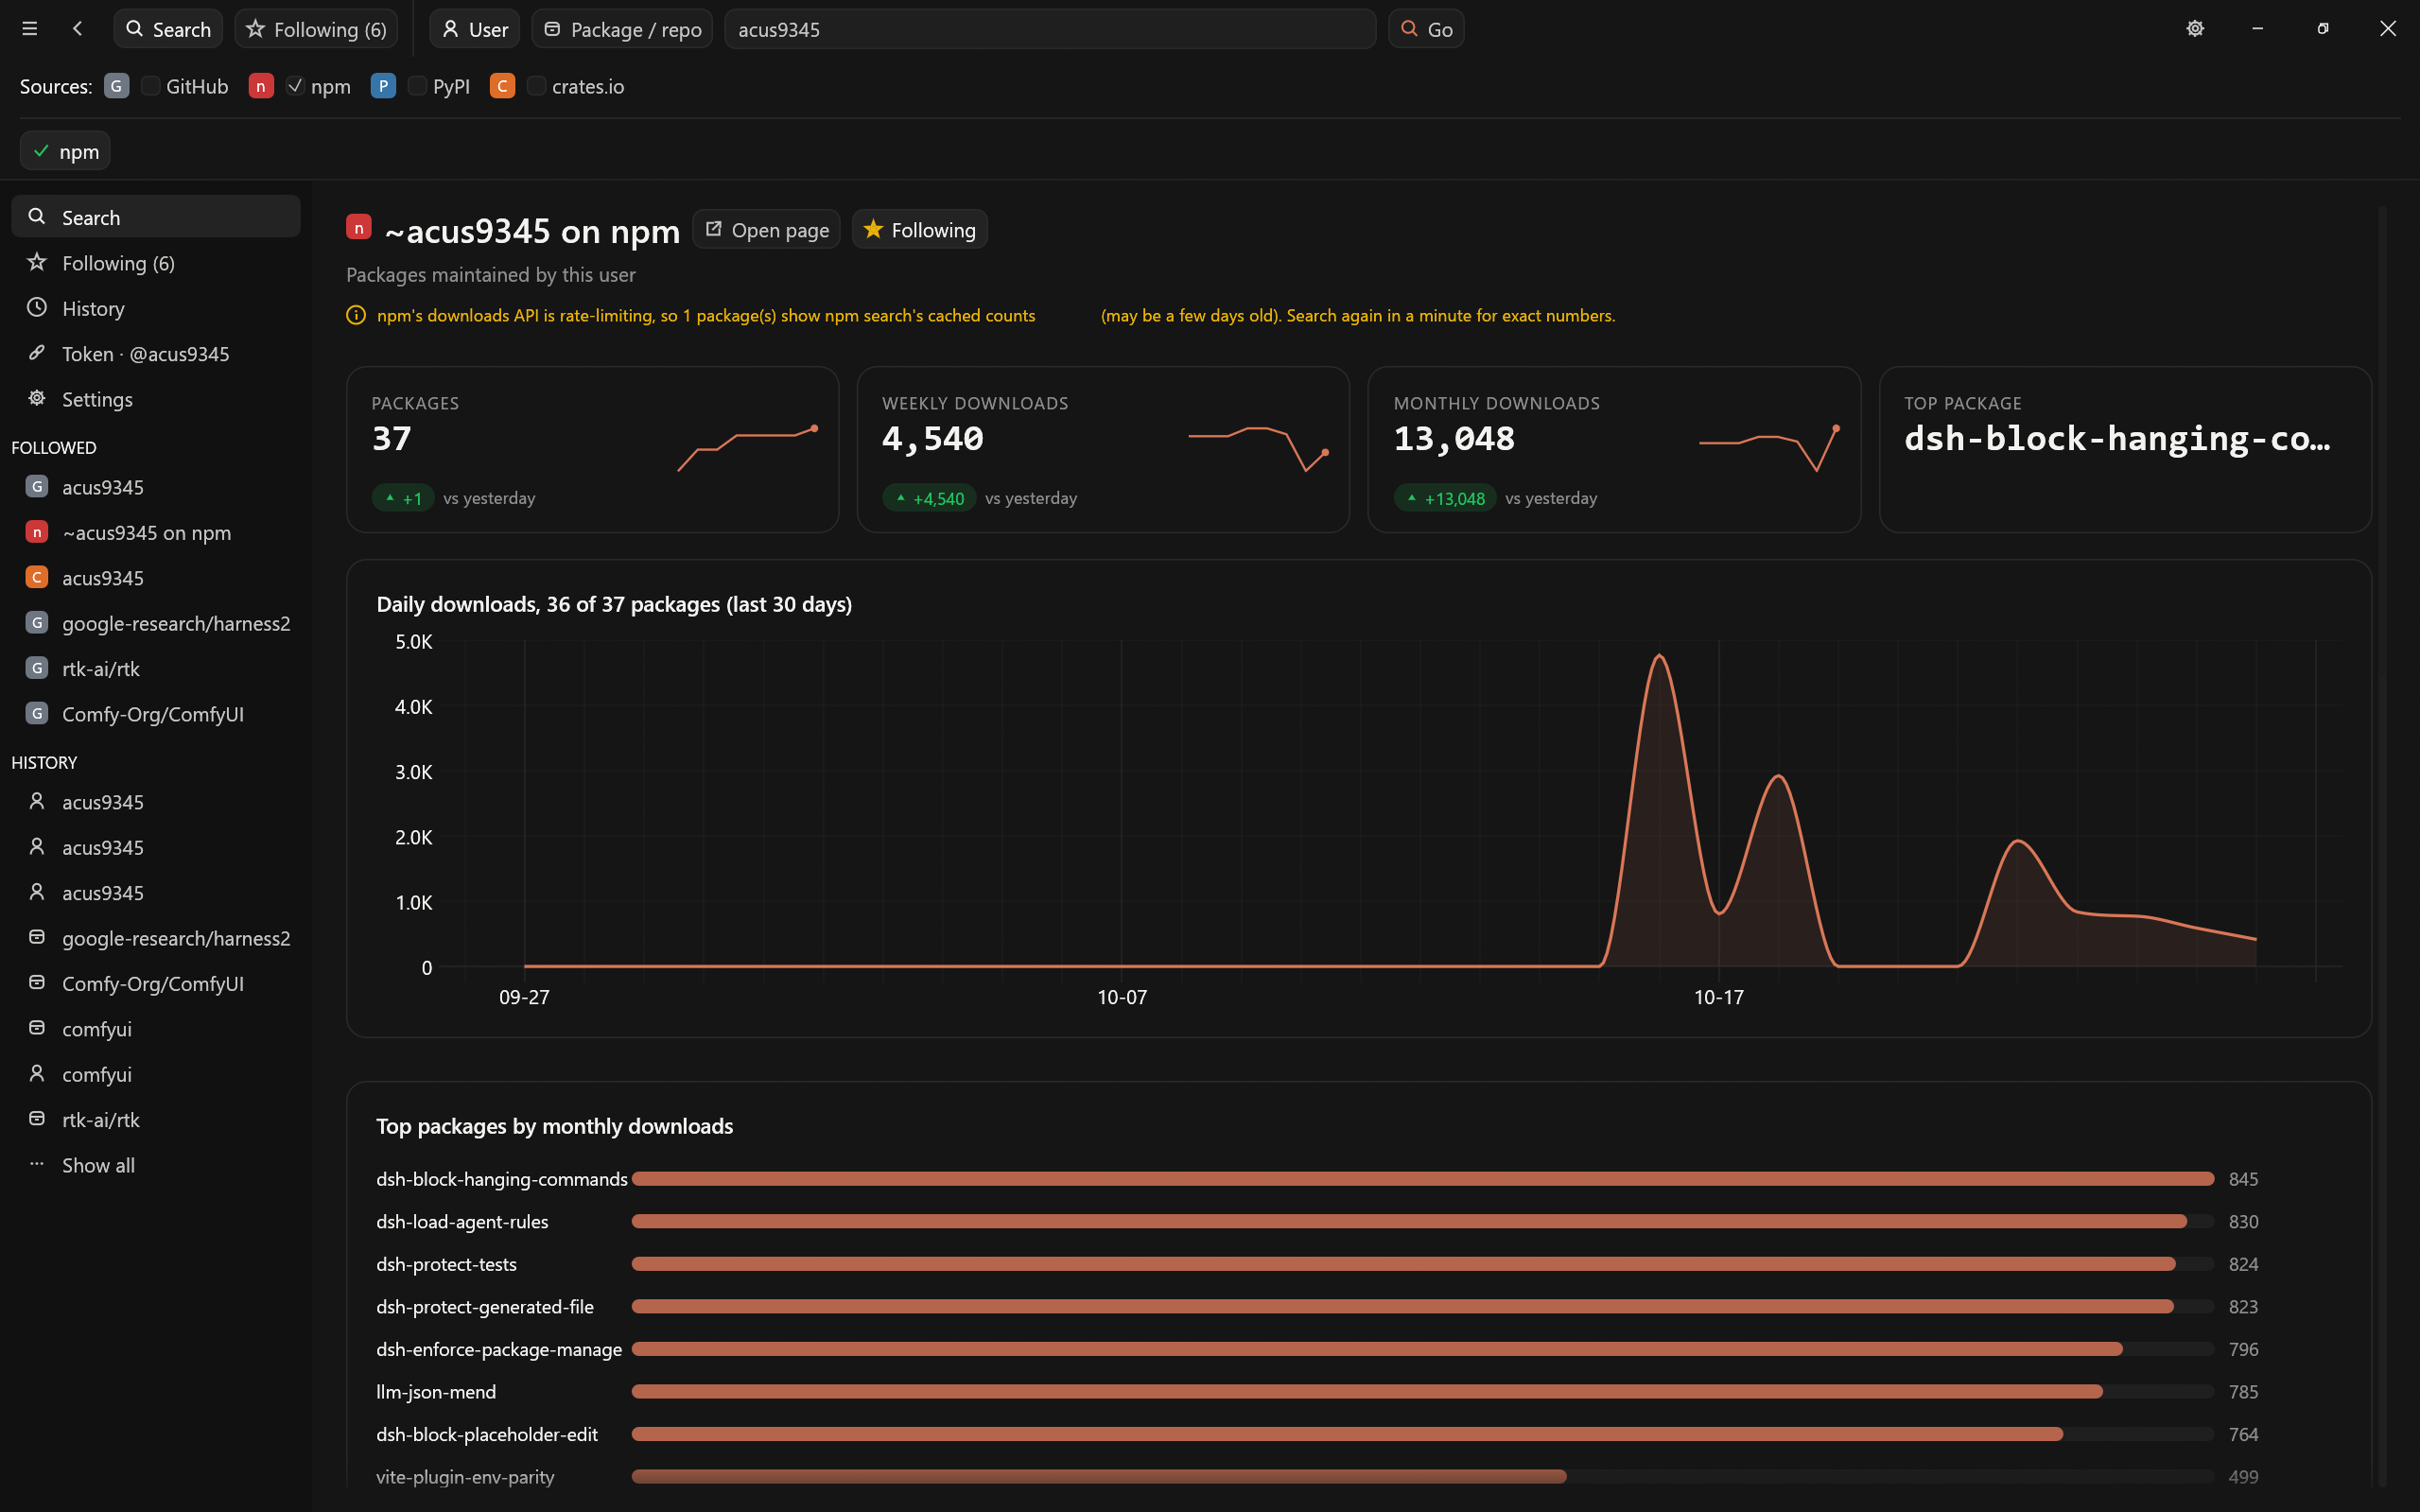Open Token @acus9345 sidebar entry
This screenshot has height=1512, width=2420.
[156, 353]
